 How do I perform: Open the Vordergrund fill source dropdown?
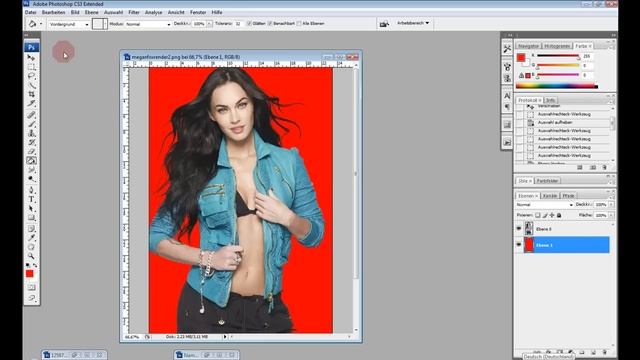coord(69,24)
